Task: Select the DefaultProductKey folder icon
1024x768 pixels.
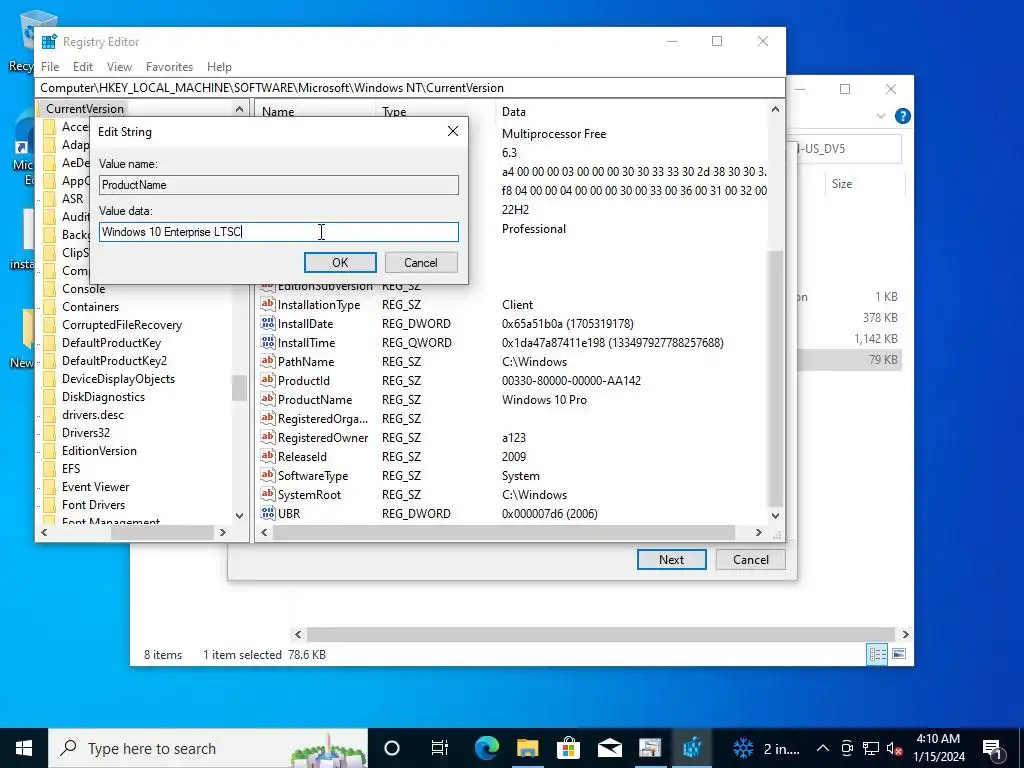Action: click(x=50, y=343)
